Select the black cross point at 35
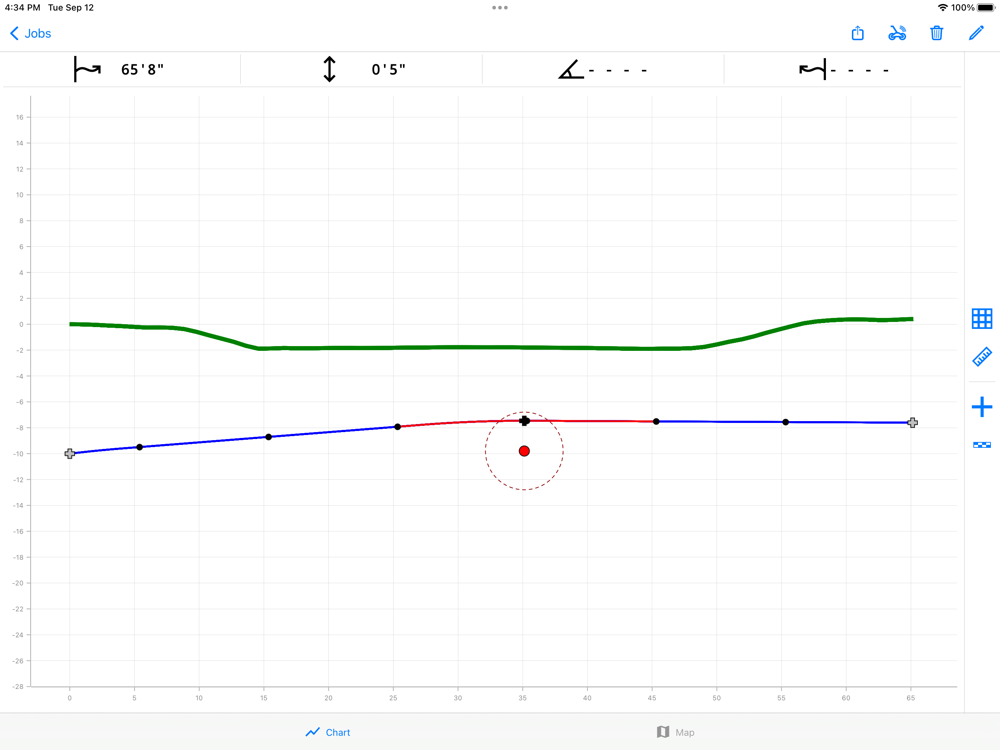This screenshot has height=750, width=1000. click(x=524, y=421)
